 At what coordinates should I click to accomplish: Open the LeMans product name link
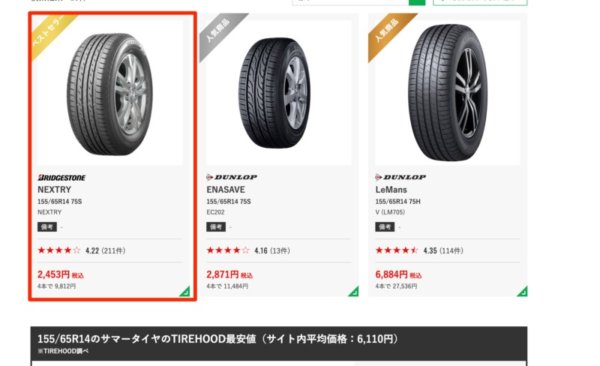391,190
